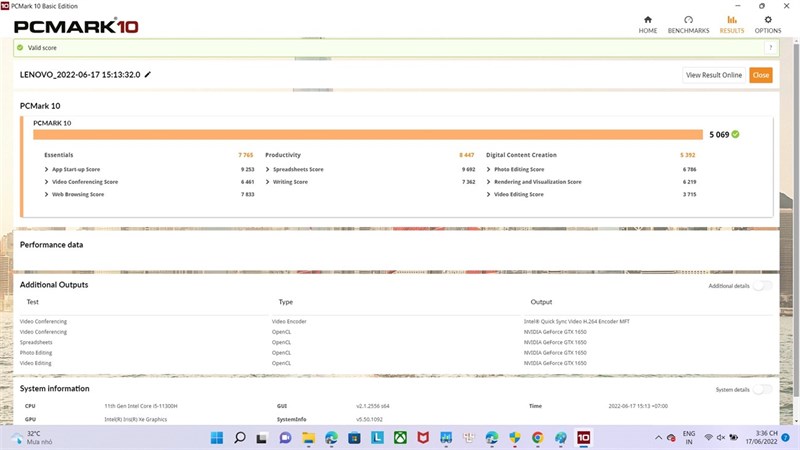Viewport: 800px width, 450px height.
Task: Open the clock showing 3:36 CH
Action: coord(762,438)
